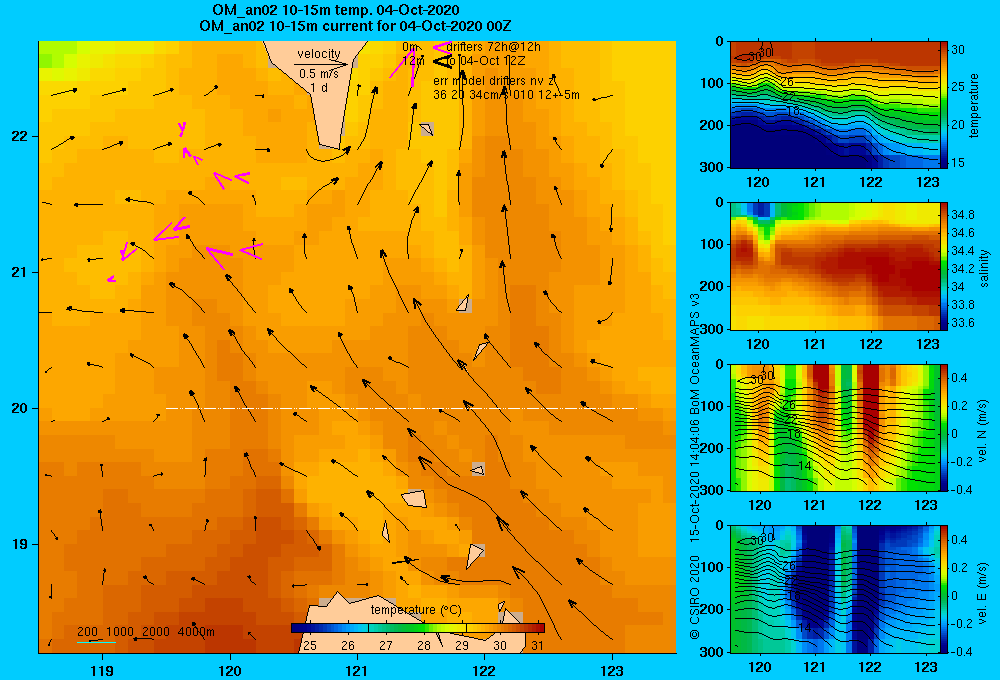Click depth label "300" on the salinity section

[x=712, y=329]
